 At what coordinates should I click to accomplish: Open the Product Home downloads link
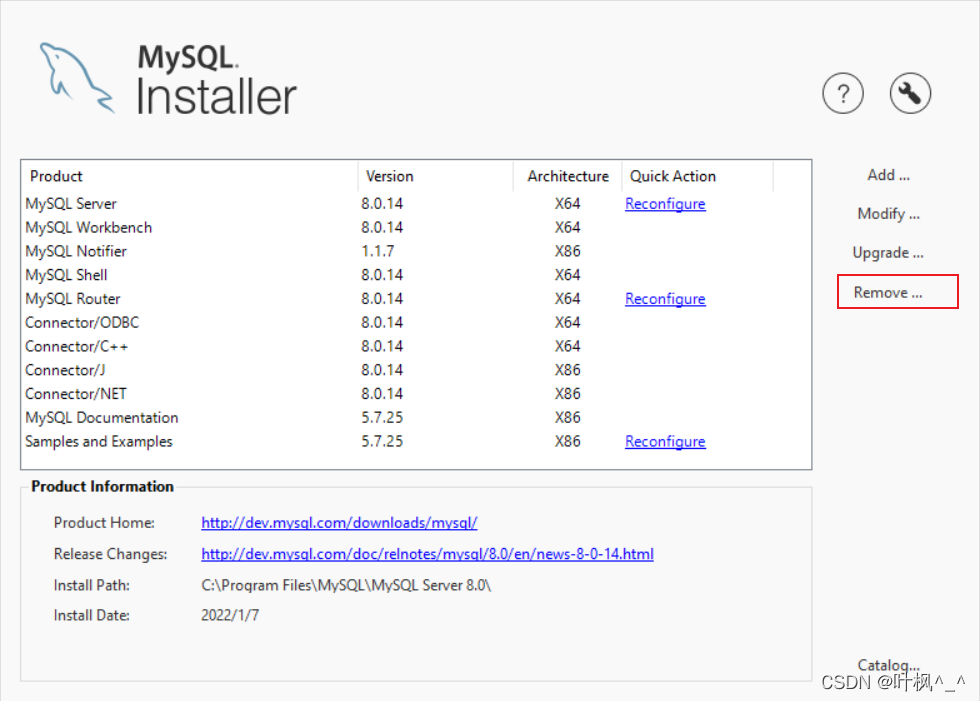pyautogui.click(x=339, y=522)
